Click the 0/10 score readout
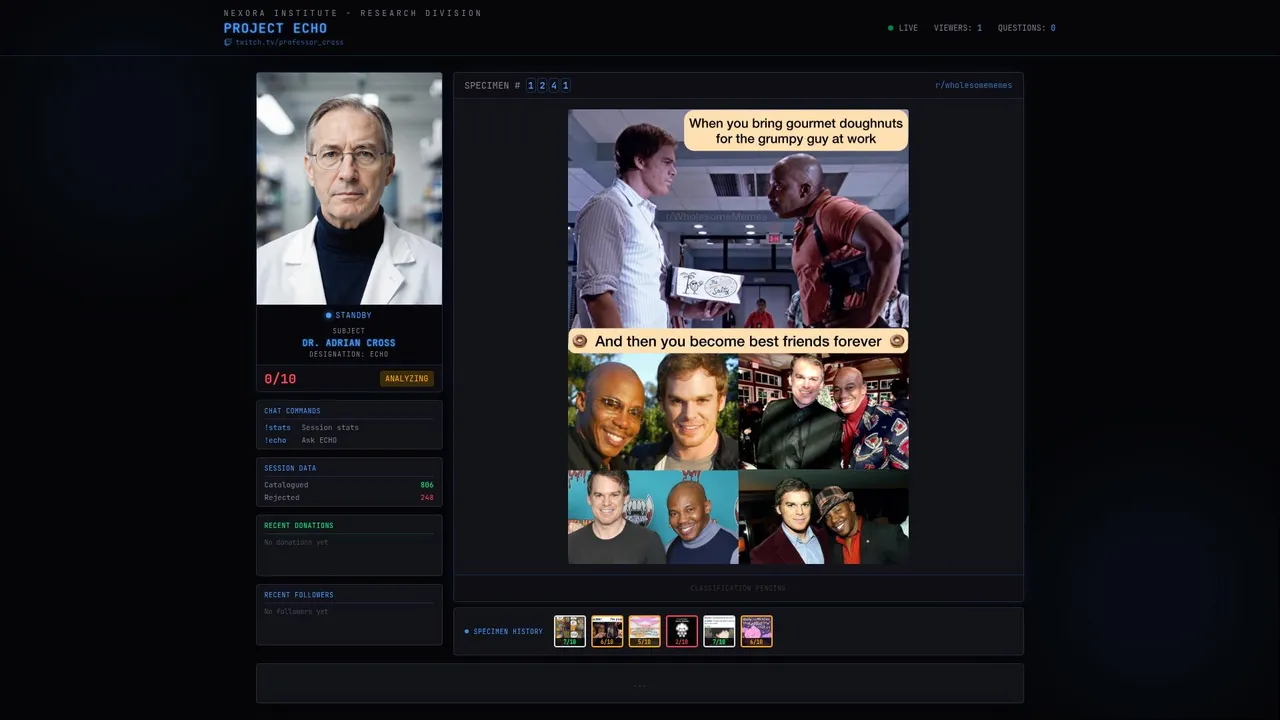 pyautogui.click(x=280, y=379)
